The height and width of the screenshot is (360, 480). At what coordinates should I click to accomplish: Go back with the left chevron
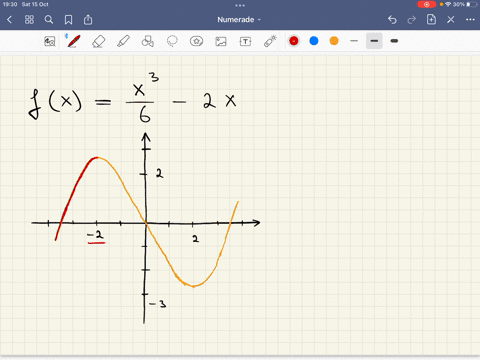9,20
